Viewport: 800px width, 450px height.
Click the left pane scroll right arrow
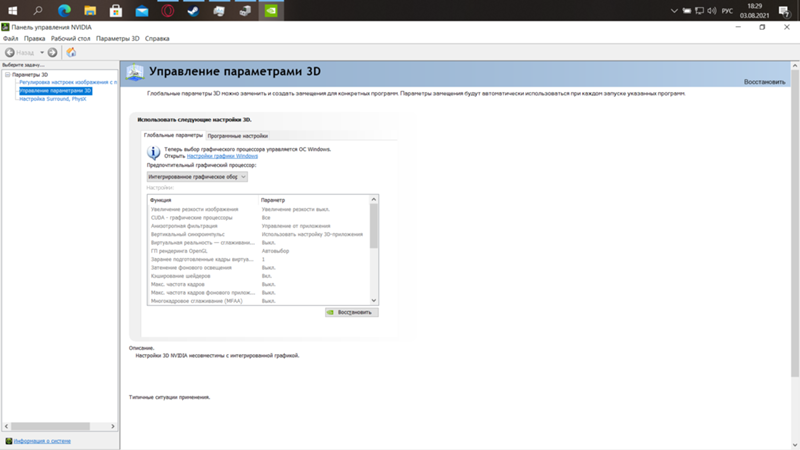[x=113, y=426]
